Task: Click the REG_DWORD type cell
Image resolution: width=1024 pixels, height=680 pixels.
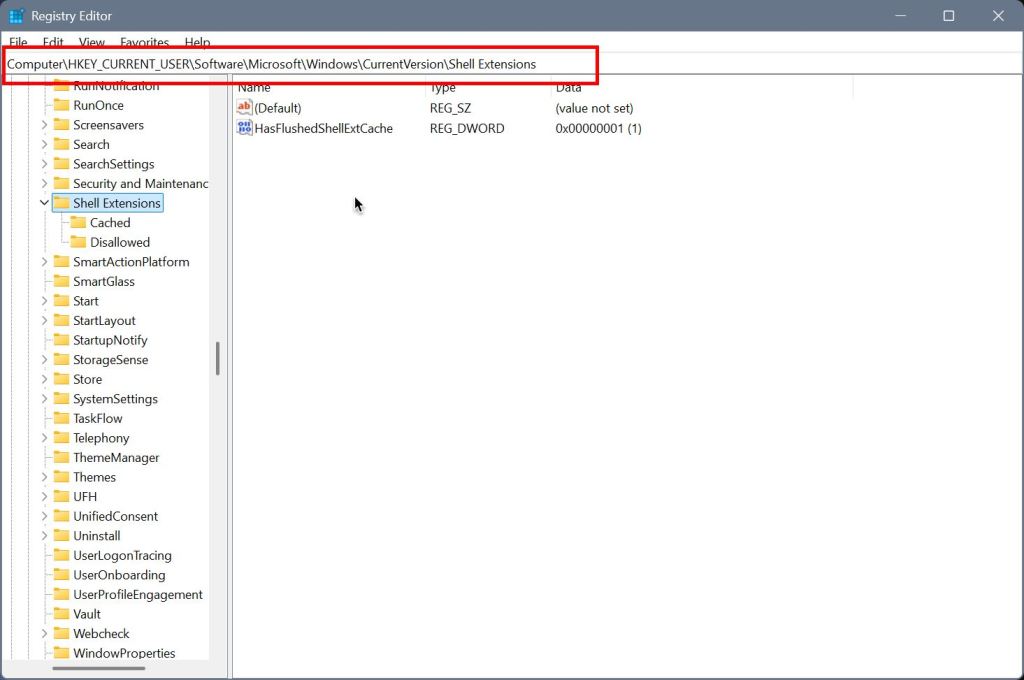Action: pyautogui.click(x=467, y=129)
